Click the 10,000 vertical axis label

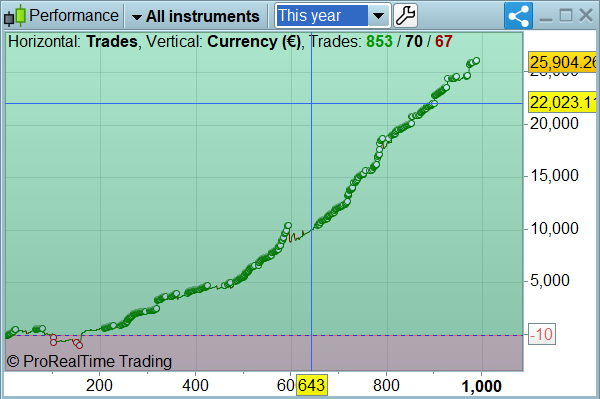point(554,228)
